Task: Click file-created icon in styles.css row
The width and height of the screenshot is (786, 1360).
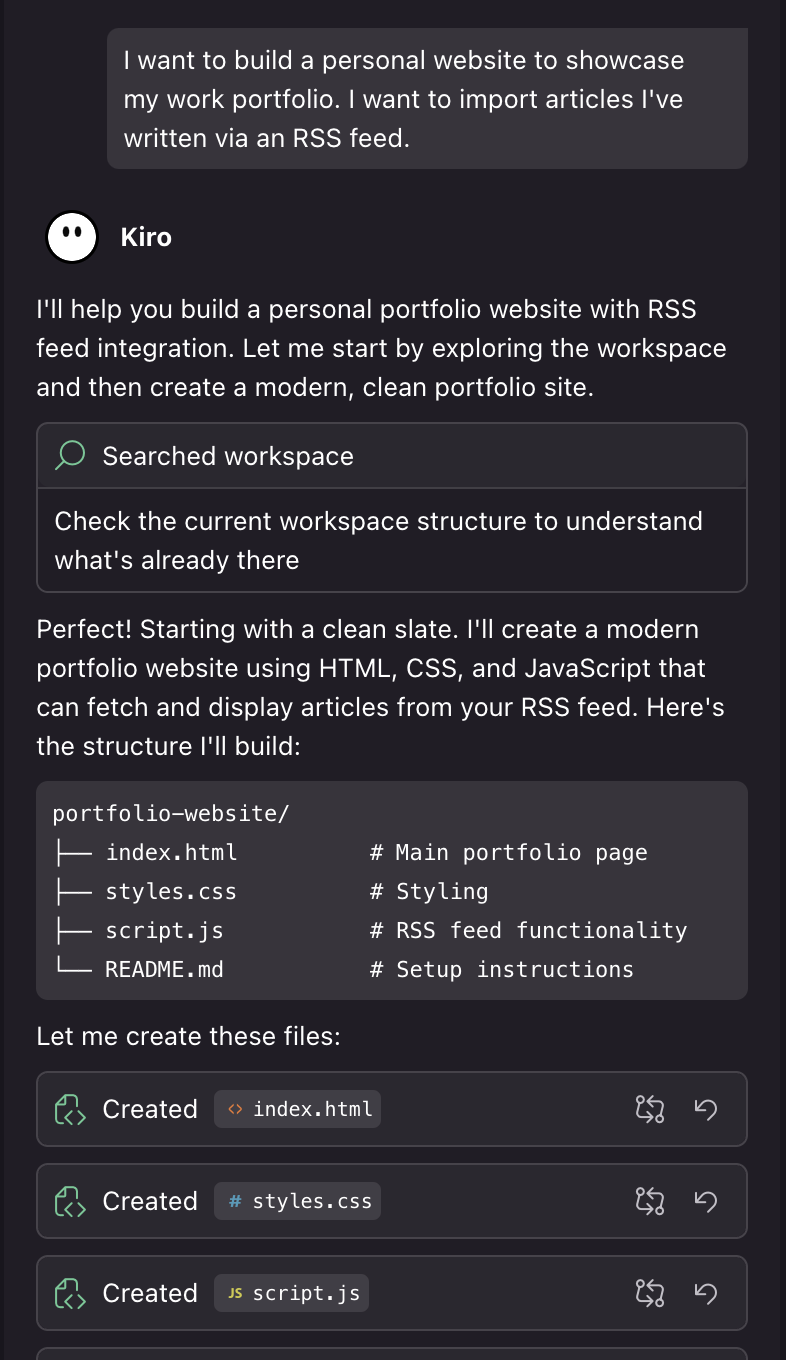Action: [69, 1201]
